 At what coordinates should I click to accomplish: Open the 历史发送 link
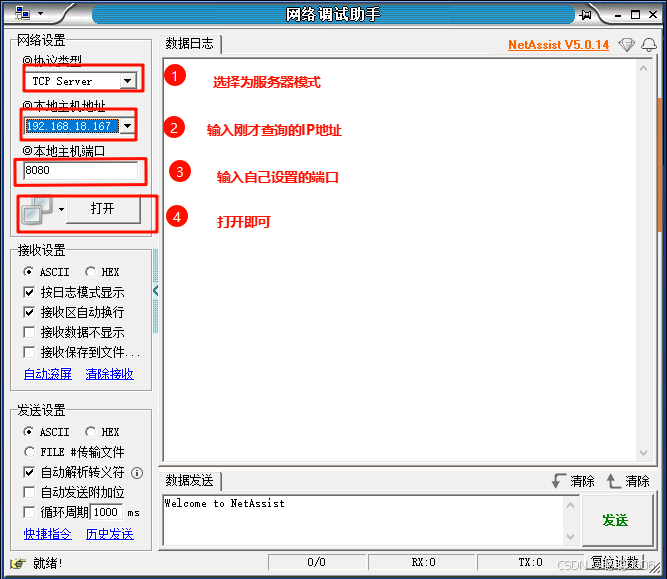pyautogui.click(x=110, y=534)
